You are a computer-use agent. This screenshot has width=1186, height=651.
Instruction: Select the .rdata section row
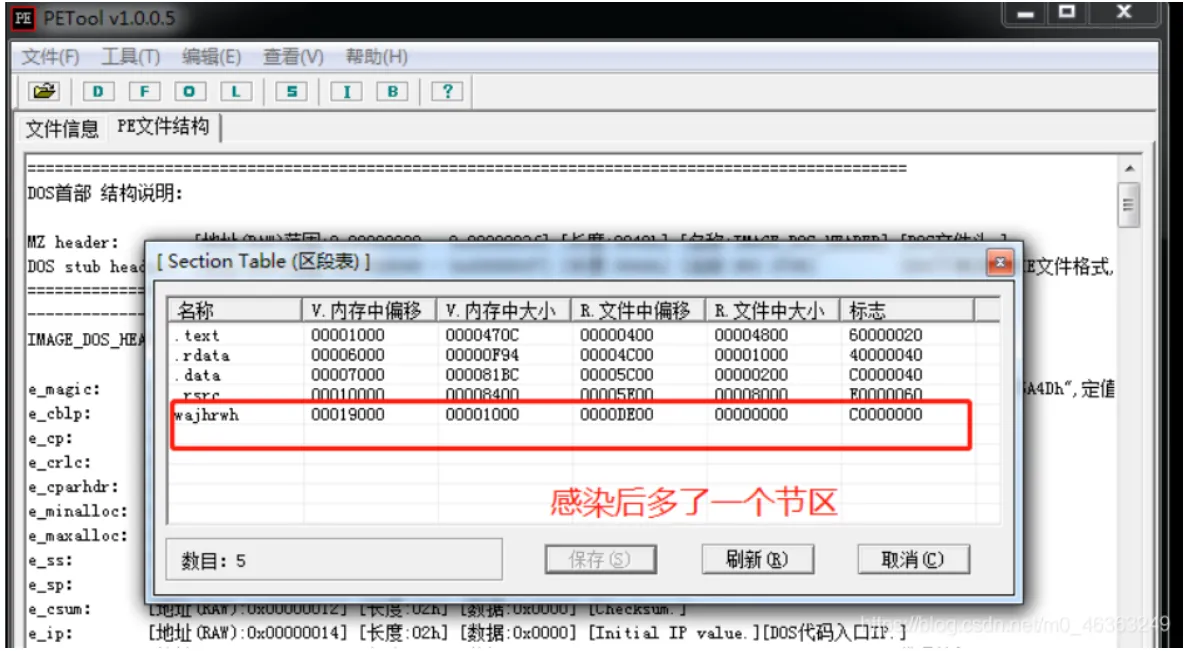coord(582,355)
